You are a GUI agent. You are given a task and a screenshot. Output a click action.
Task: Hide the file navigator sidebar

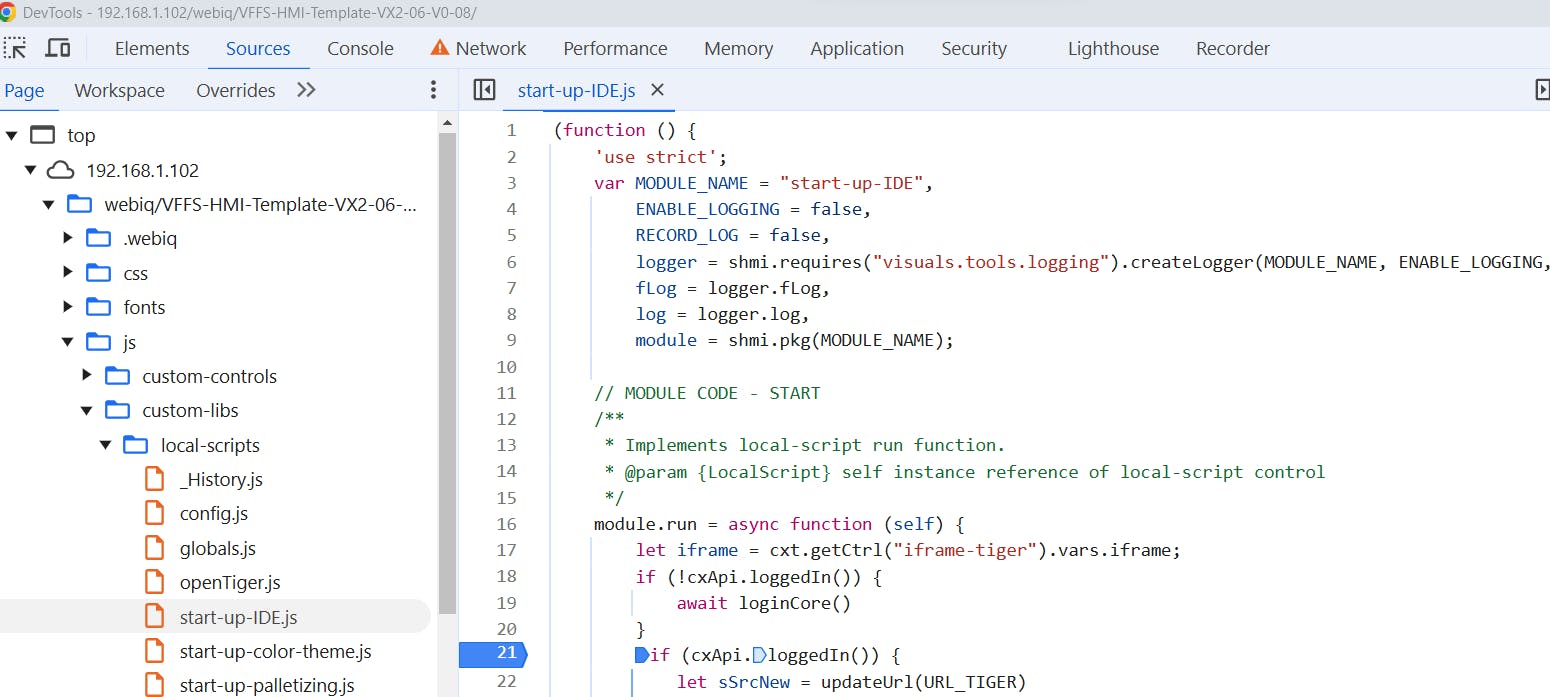[484, 90]
